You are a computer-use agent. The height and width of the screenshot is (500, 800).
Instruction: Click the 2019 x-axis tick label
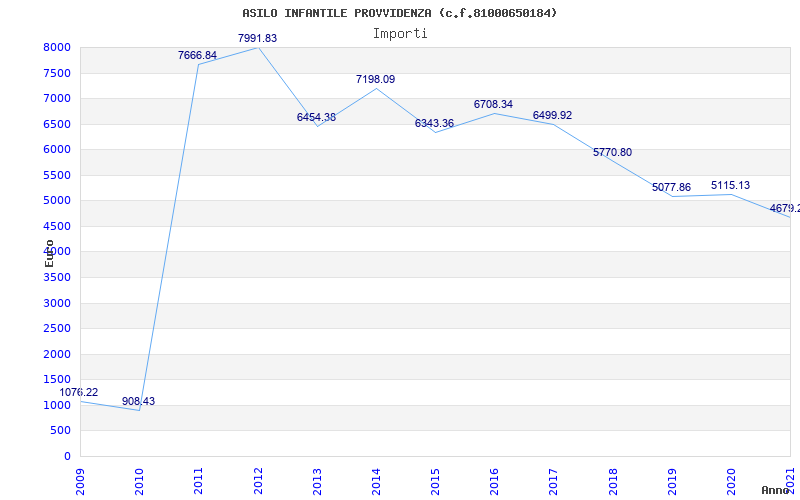[x=672, y=482]
